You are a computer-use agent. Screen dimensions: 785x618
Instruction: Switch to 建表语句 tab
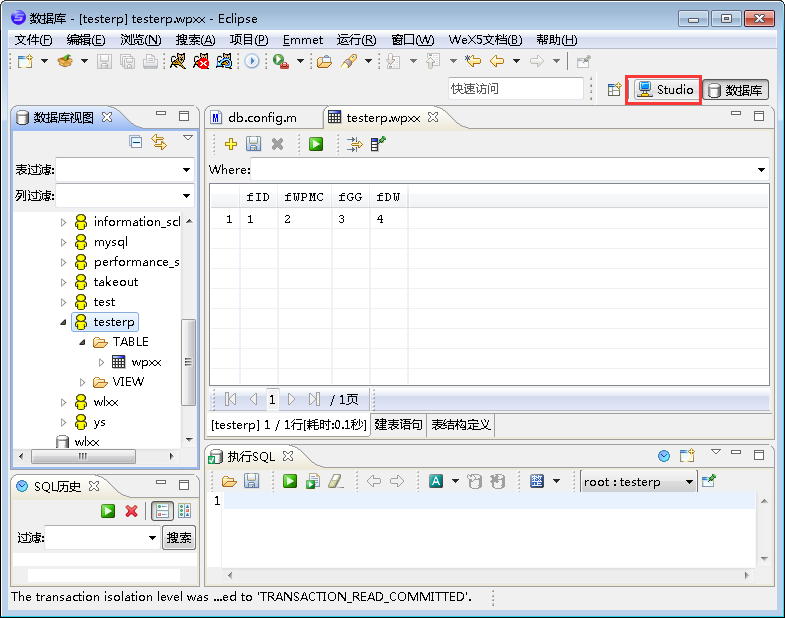399,425
